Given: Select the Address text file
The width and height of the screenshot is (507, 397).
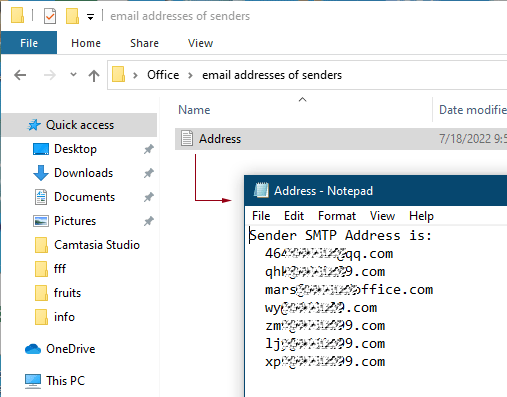Looking at the screenshot, I should click(x=341, y=139).
